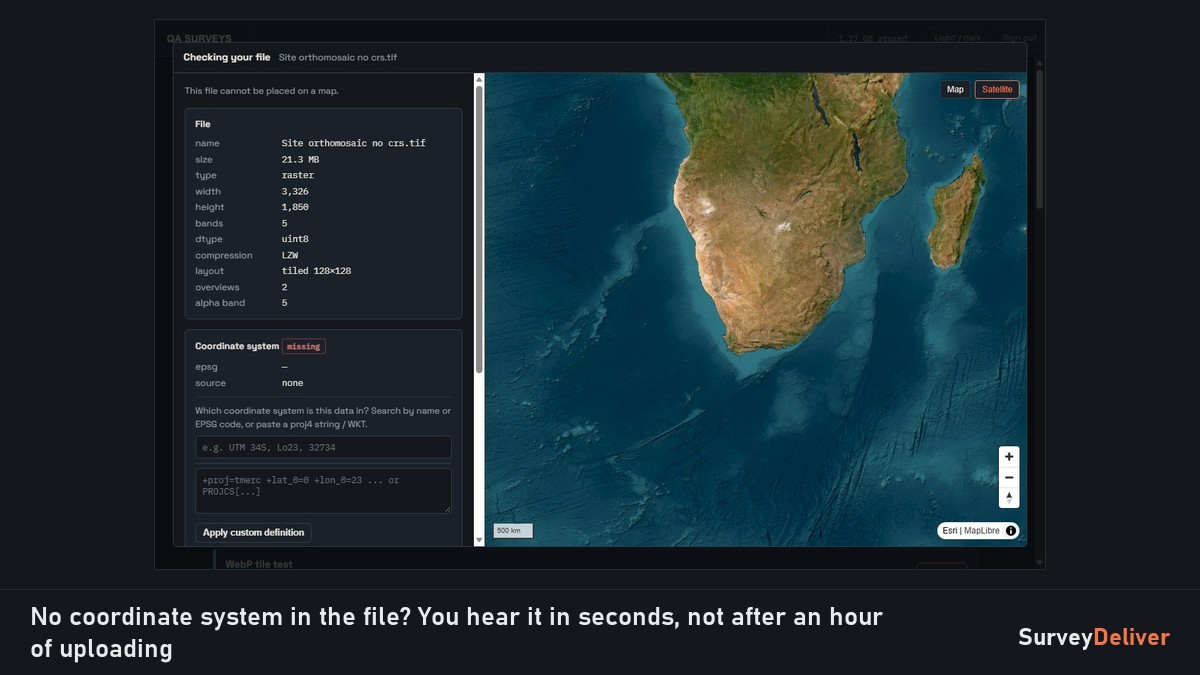The image size is (1200, 675).
Task: Select the height value '1,850'
Action: (x=295, y=207)
